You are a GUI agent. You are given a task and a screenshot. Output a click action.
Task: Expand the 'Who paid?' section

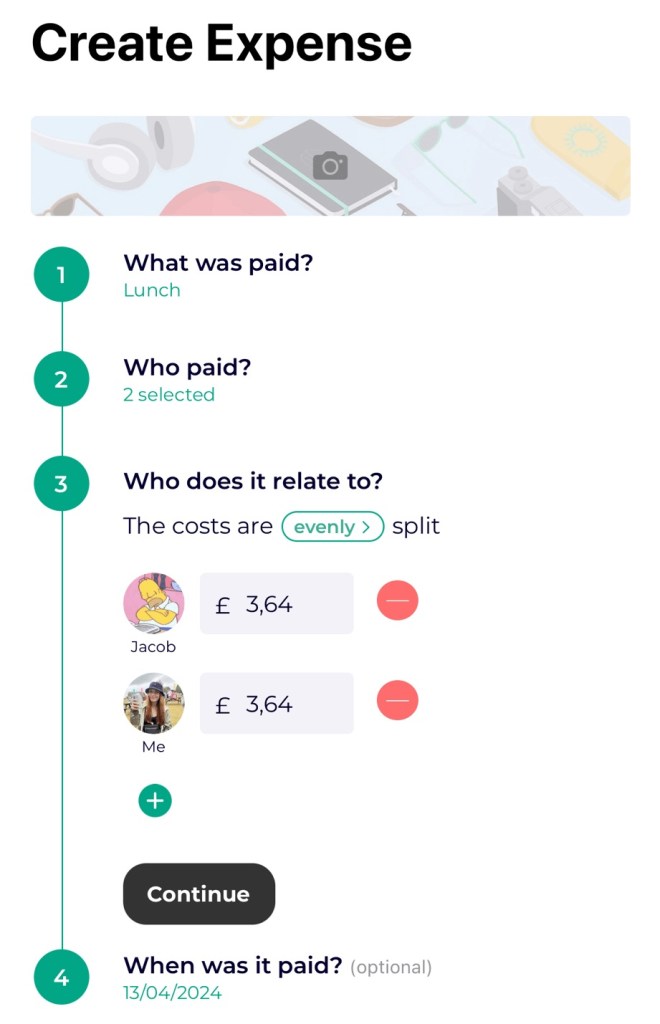[x=187, y=368]
